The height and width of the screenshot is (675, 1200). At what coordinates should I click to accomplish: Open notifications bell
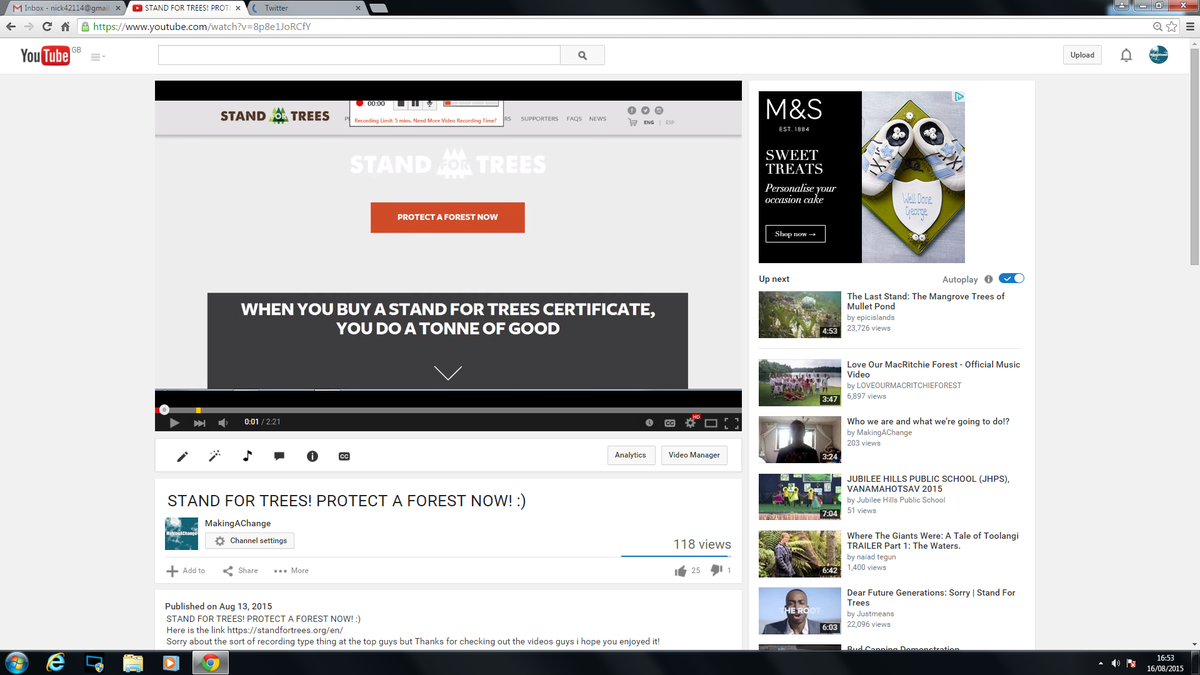click(x=1126, y=55)
